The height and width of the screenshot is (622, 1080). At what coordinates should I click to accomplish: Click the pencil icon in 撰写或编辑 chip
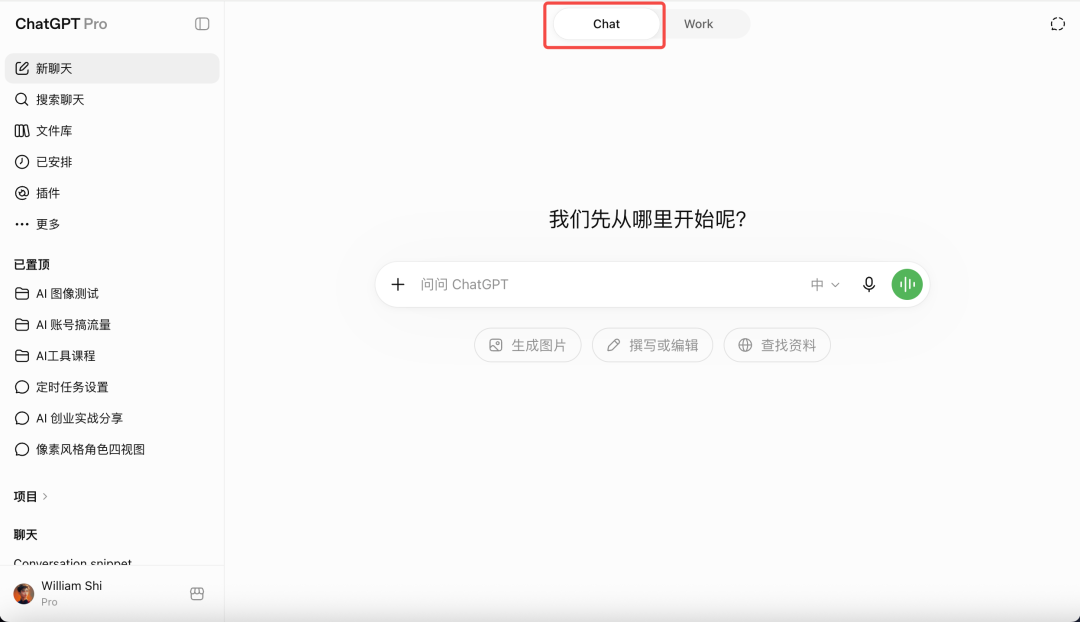(613, 345)
